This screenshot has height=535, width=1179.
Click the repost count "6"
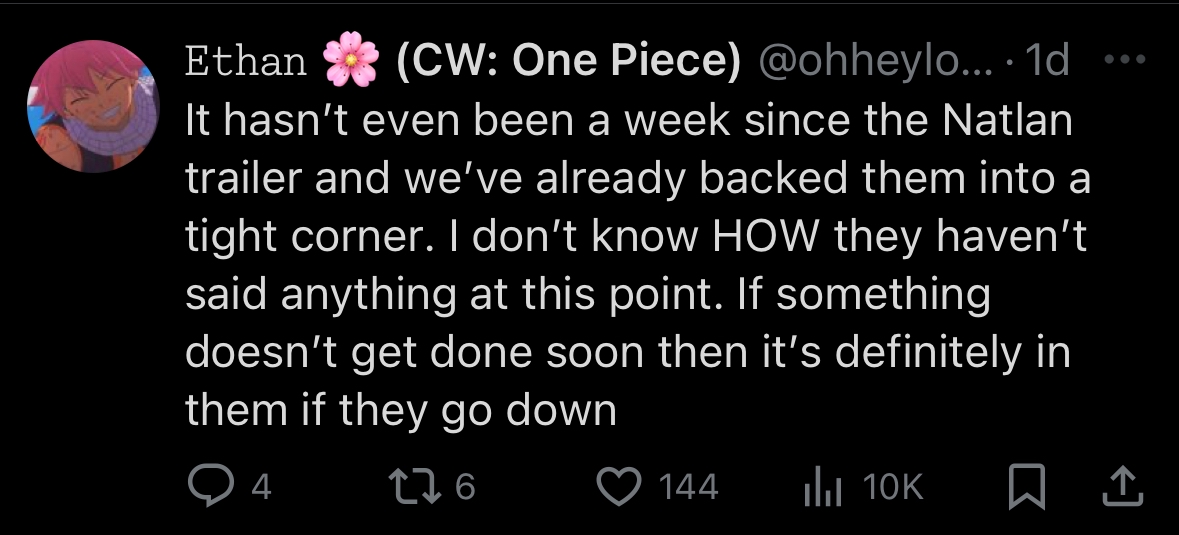[x=465, y=487]
